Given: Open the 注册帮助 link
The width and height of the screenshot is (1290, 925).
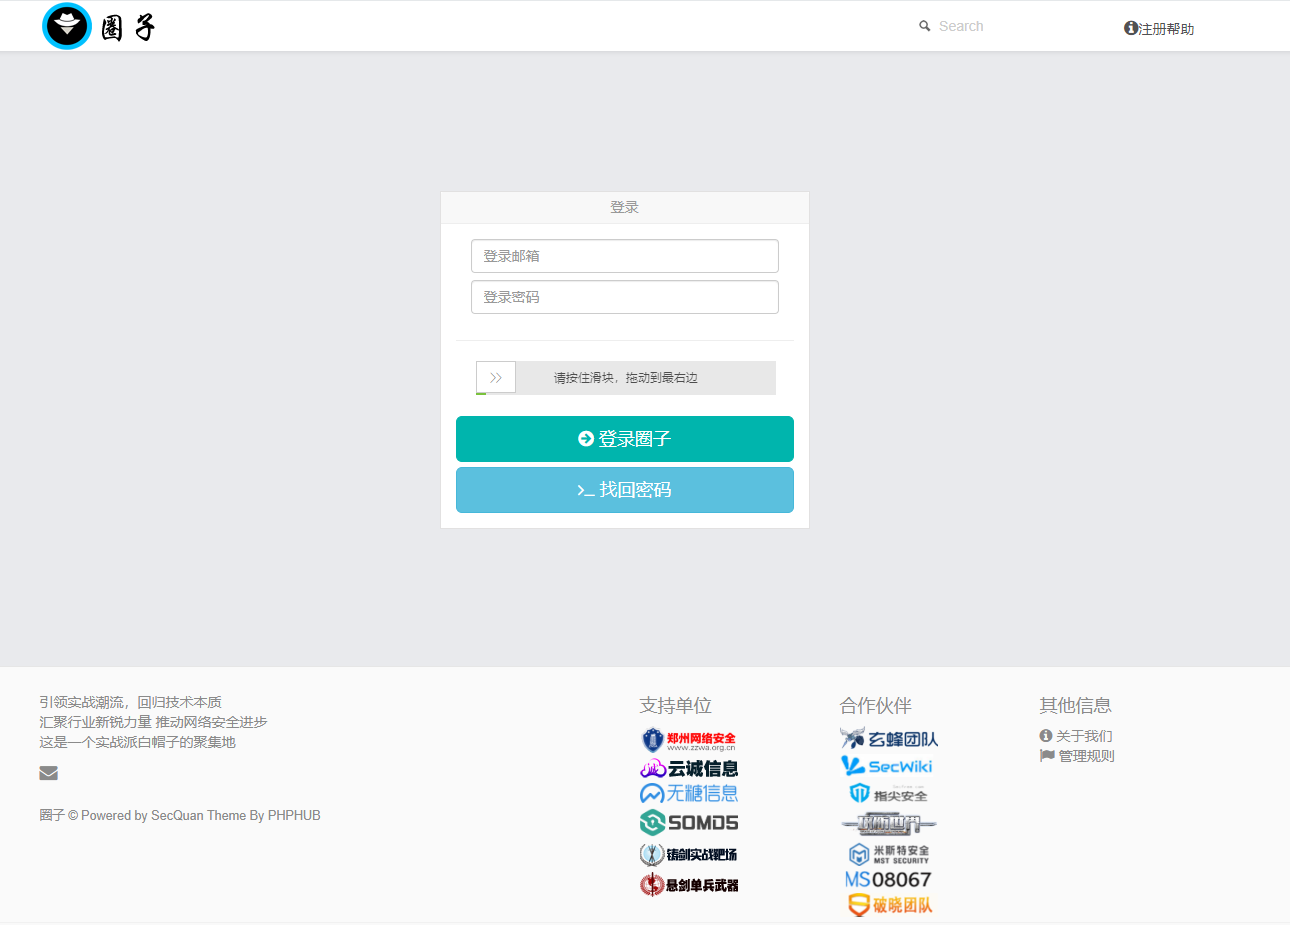Looking at the screenshot, I should (1158, 29).
